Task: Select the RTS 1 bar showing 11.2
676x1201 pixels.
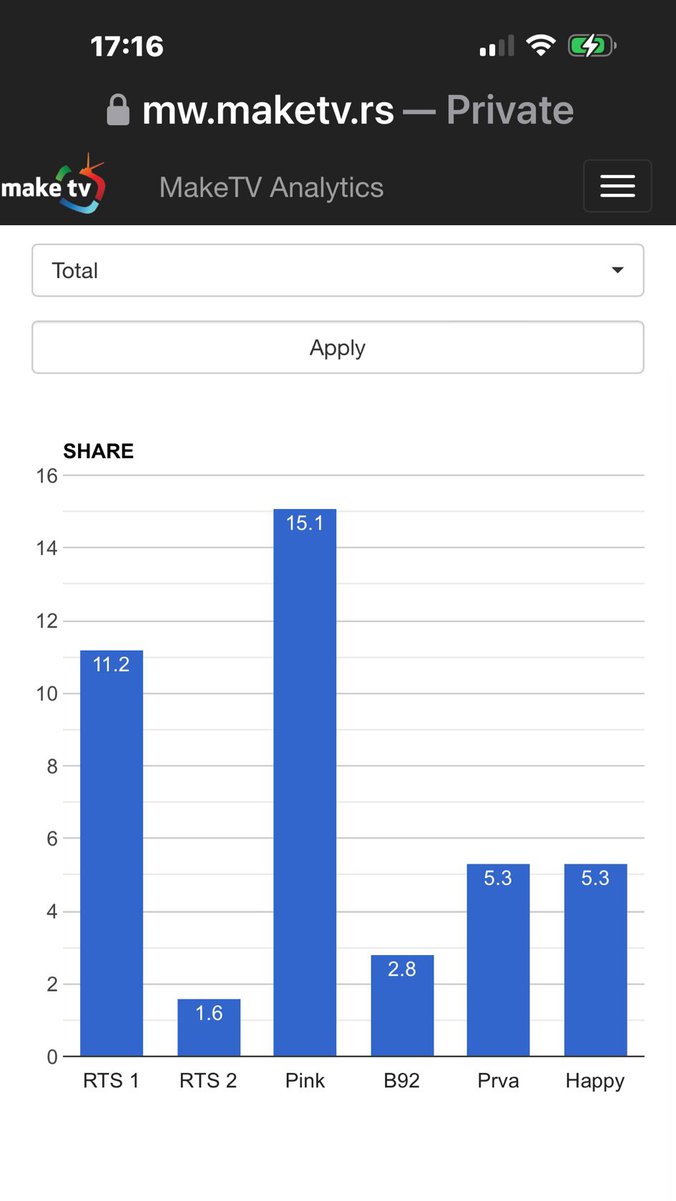Action: pos(111,853)
